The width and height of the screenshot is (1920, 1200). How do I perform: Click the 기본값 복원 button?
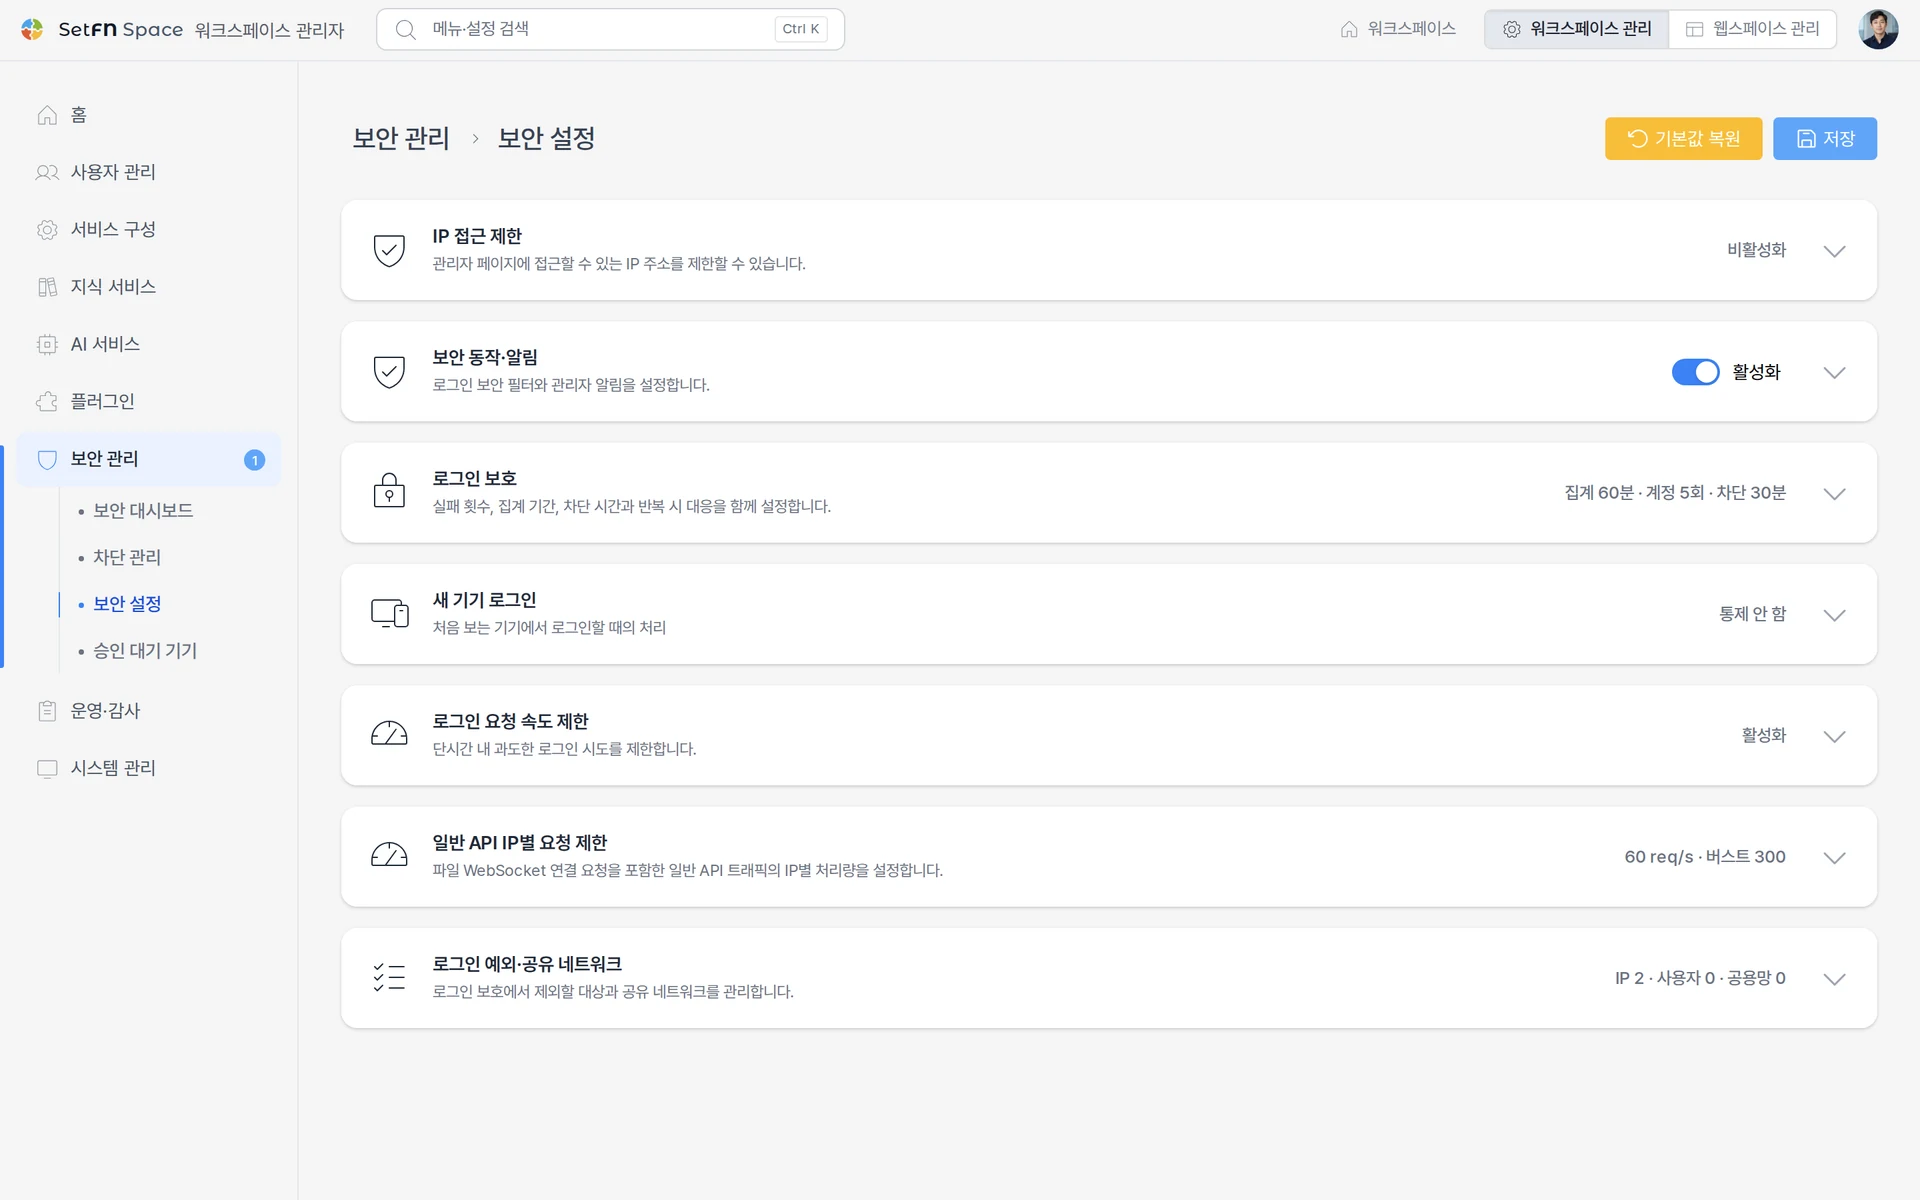point(1683,139)
